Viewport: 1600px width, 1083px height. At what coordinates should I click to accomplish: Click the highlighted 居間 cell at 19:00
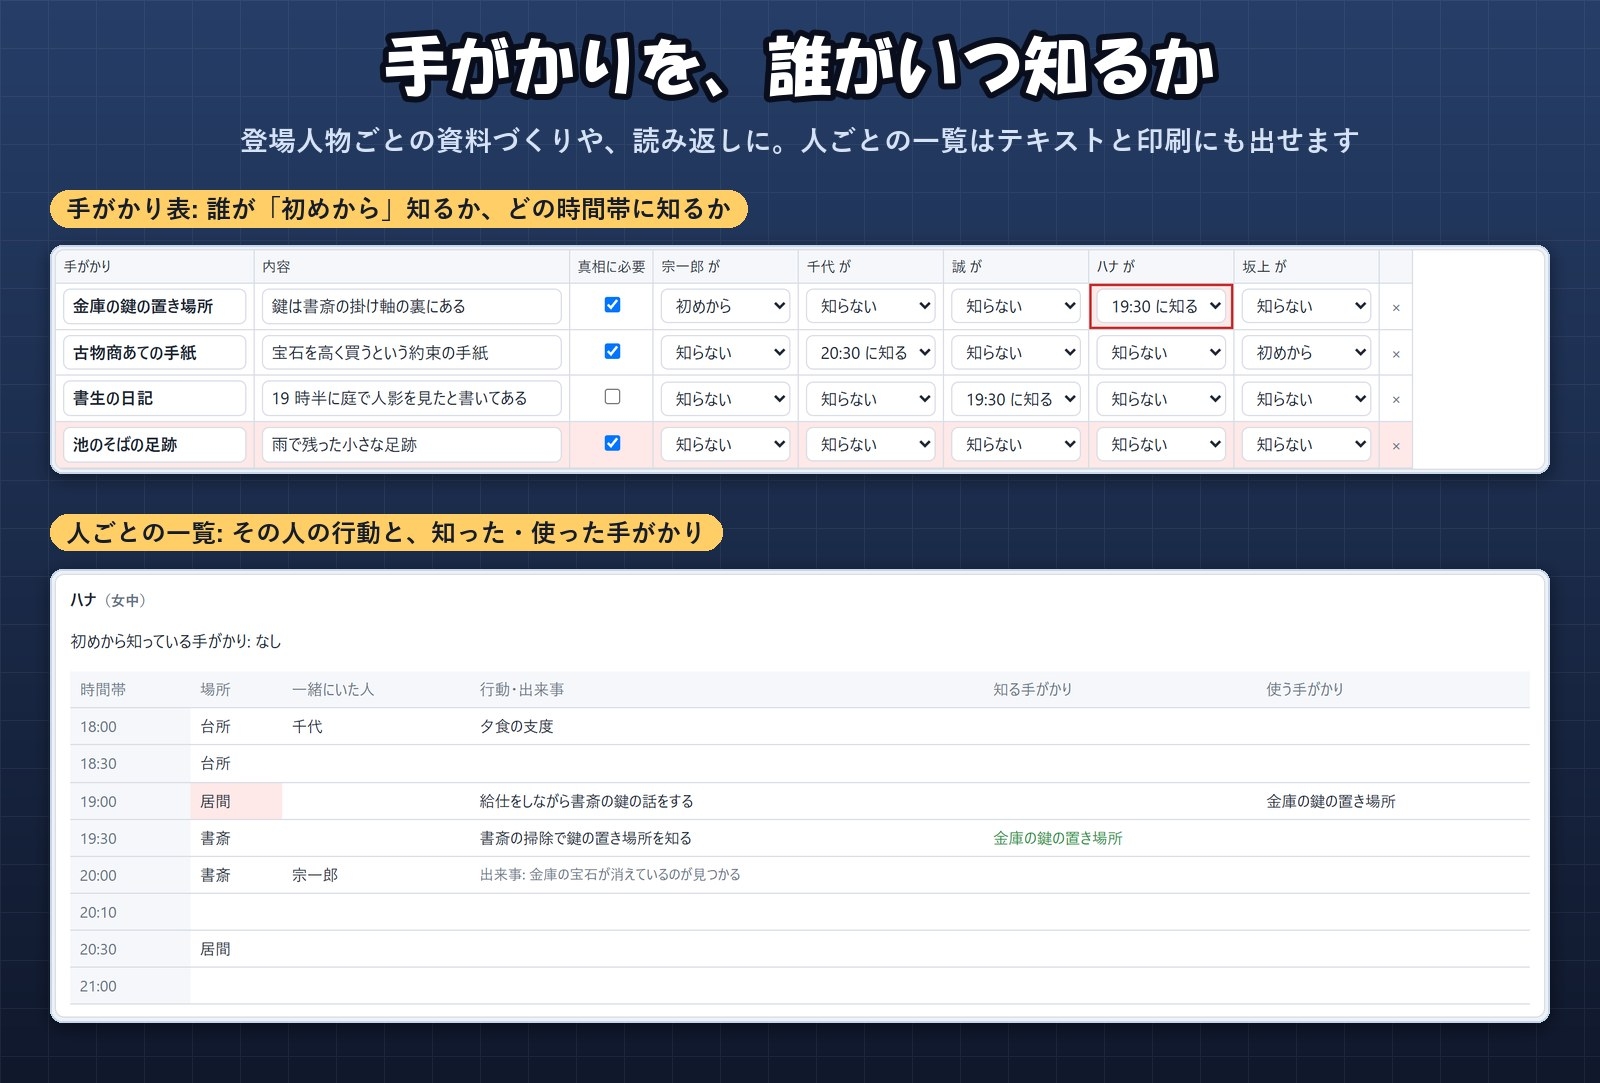click(x=236, y=801)
